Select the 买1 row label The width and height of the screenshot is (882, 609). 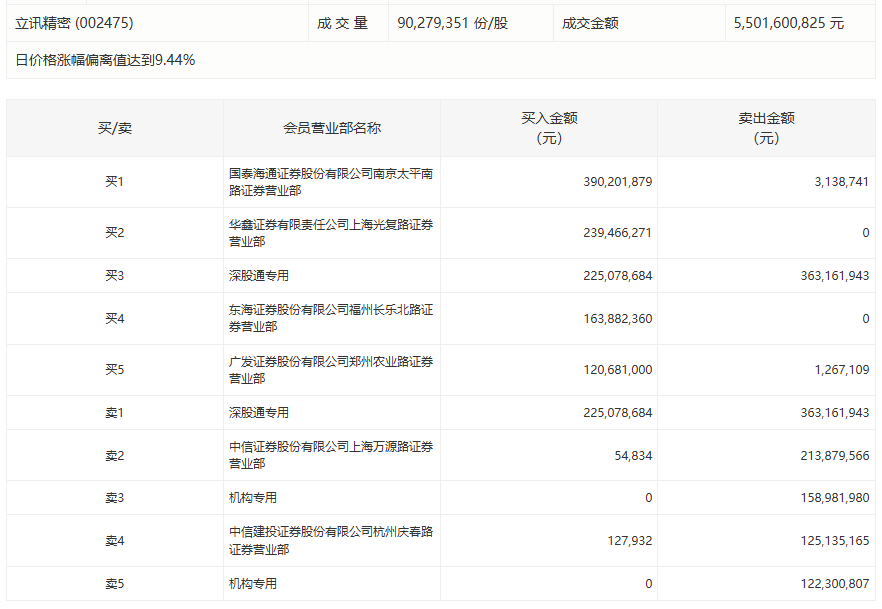click(x=115, y=182)
